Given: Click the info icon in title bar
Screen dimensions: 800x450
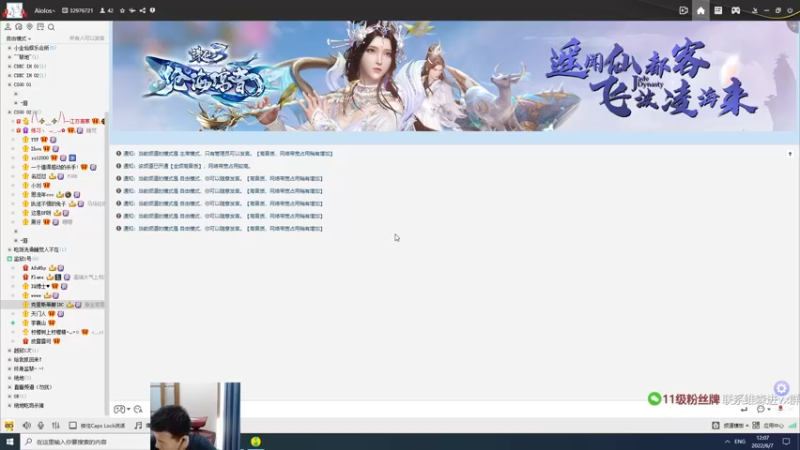Looking at the screenshot, I should pyautogui.click(x=152, y=10).
